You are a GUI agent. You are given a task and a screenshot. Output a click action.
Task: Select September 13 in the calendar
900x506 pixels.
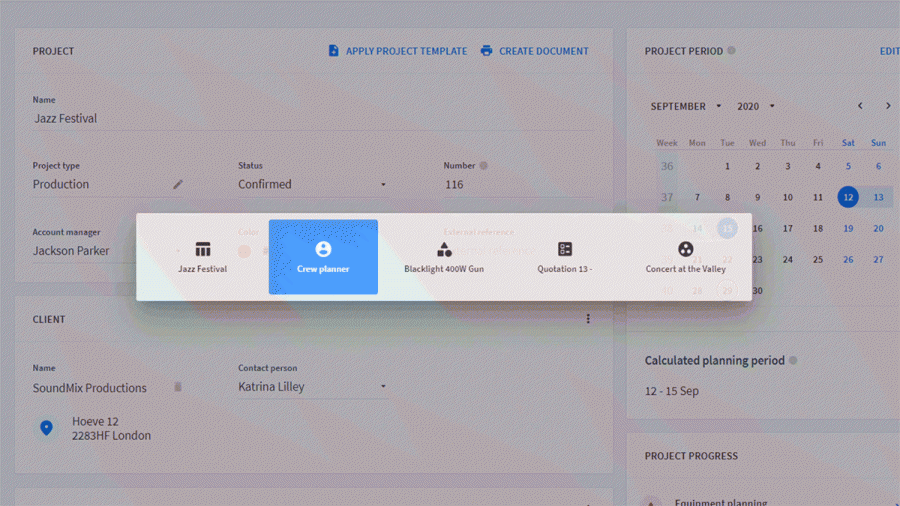pos(878,197)
